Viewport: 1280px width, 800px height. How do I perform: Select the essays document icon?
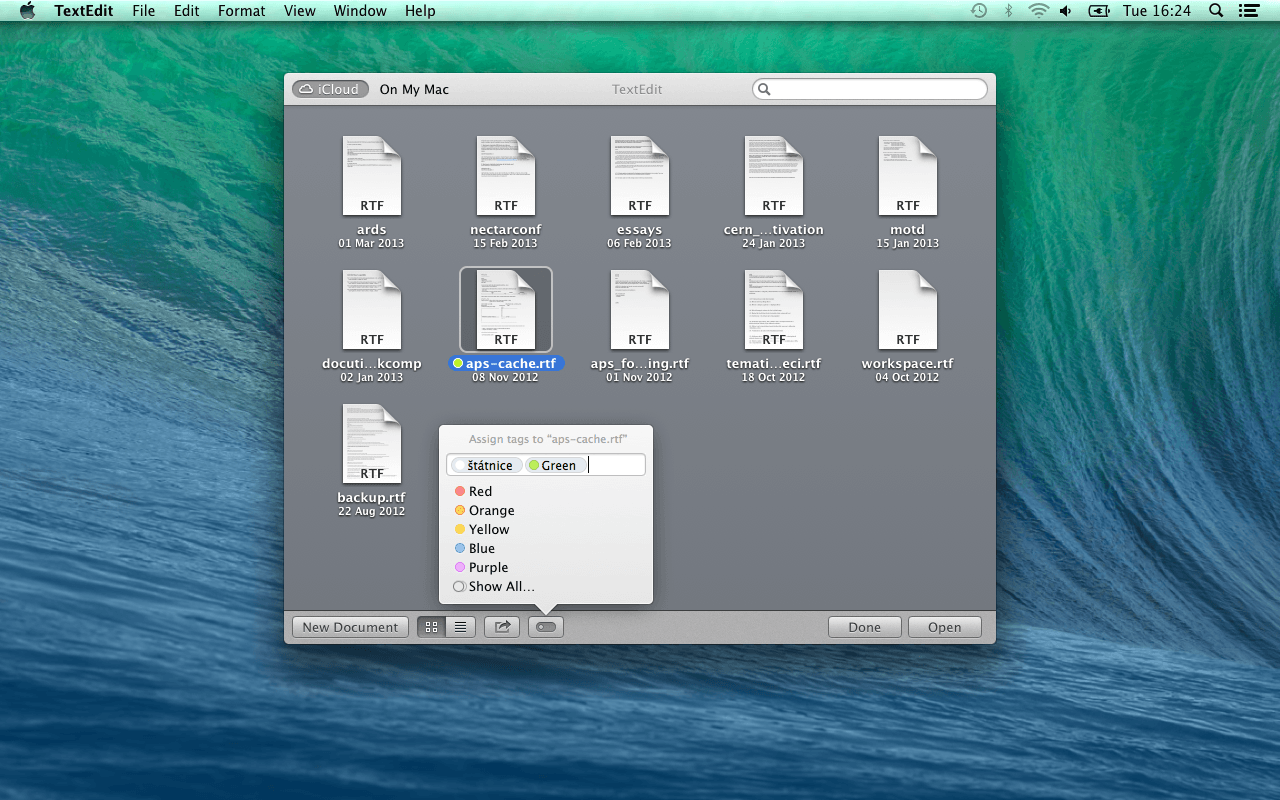[x=640, y=176]
